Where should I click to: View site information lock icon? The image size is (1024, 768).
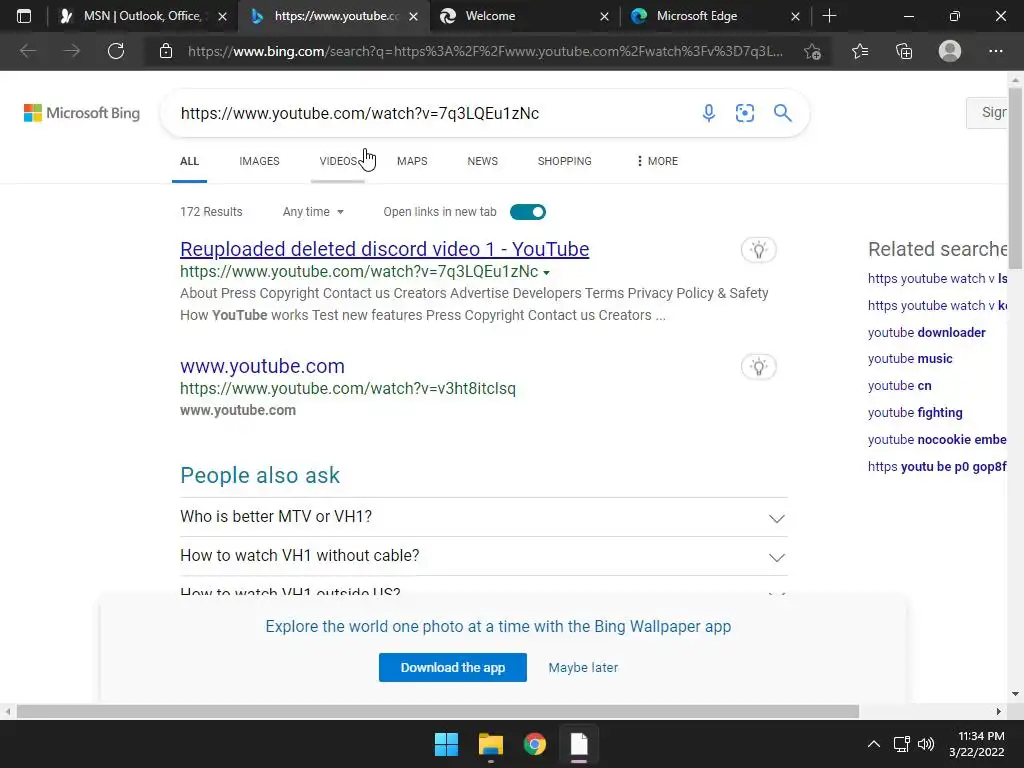166,51
